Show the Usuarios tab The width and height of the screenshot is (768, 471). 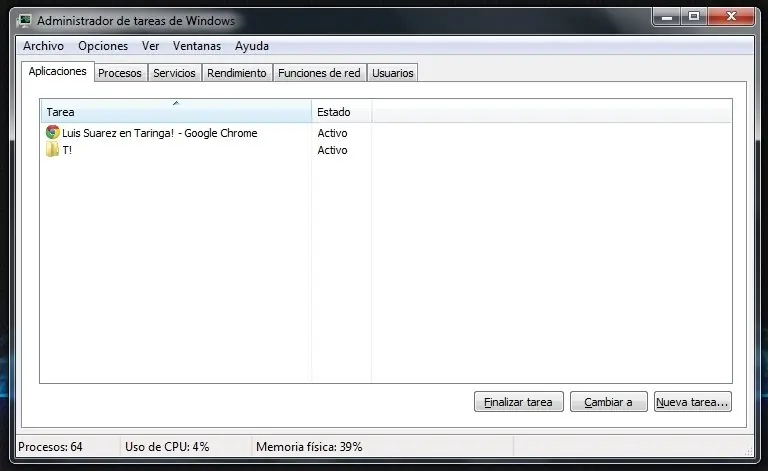[393, 73]
